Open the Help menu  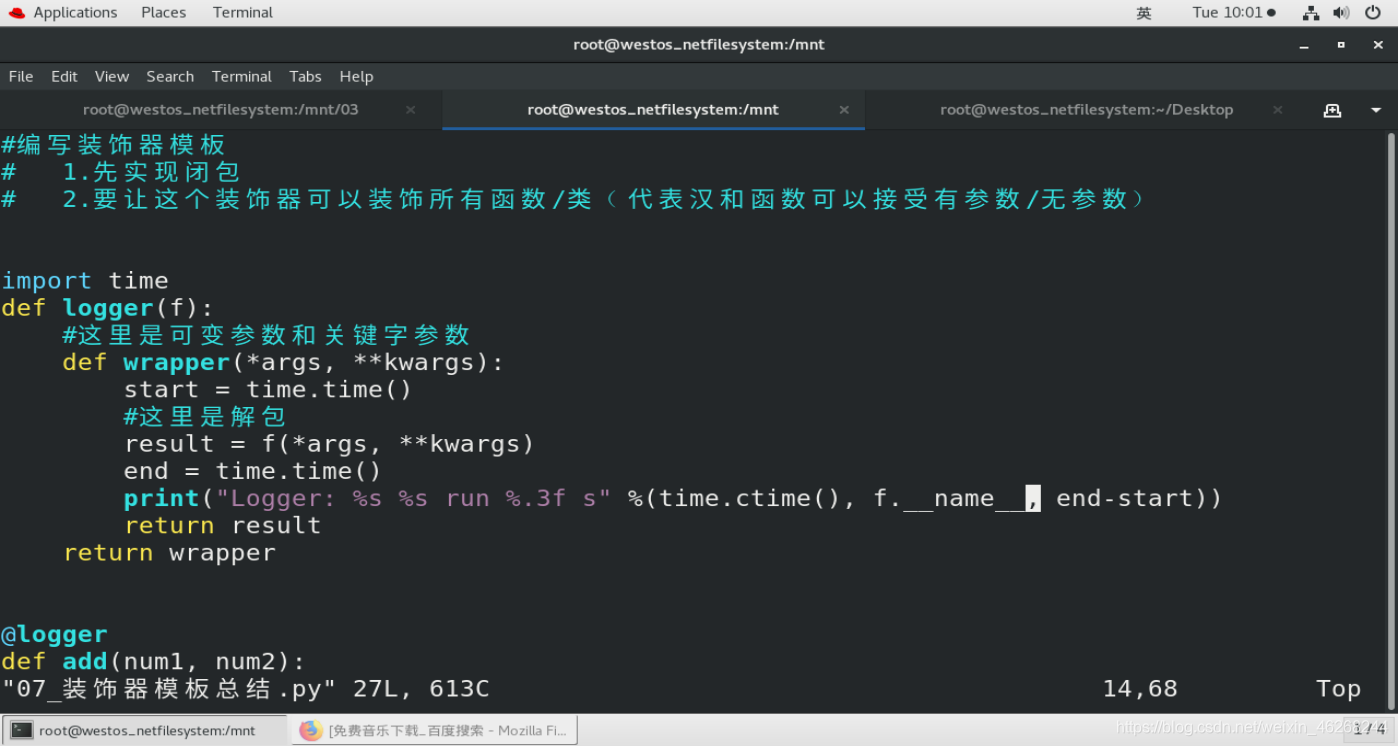(356, 76)
